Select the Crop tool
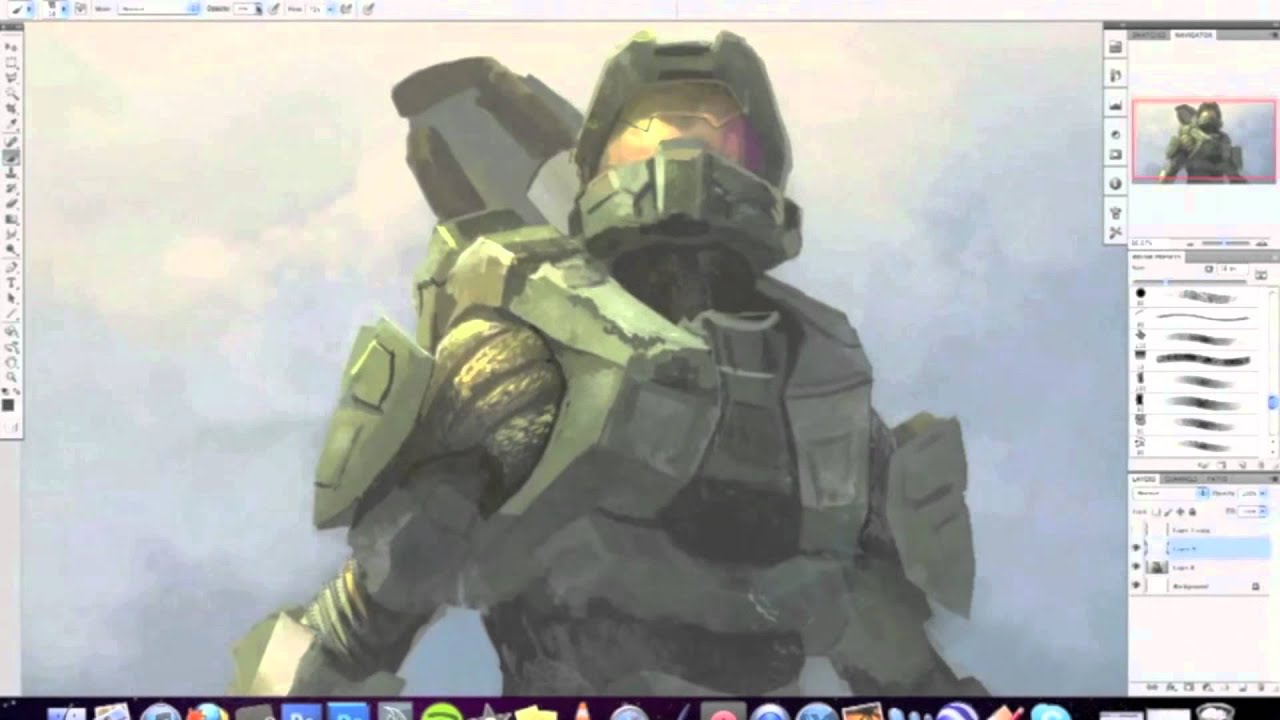The width and height of the screenshot is (1280, 720). pyautogui.click(x=12, y=107)
